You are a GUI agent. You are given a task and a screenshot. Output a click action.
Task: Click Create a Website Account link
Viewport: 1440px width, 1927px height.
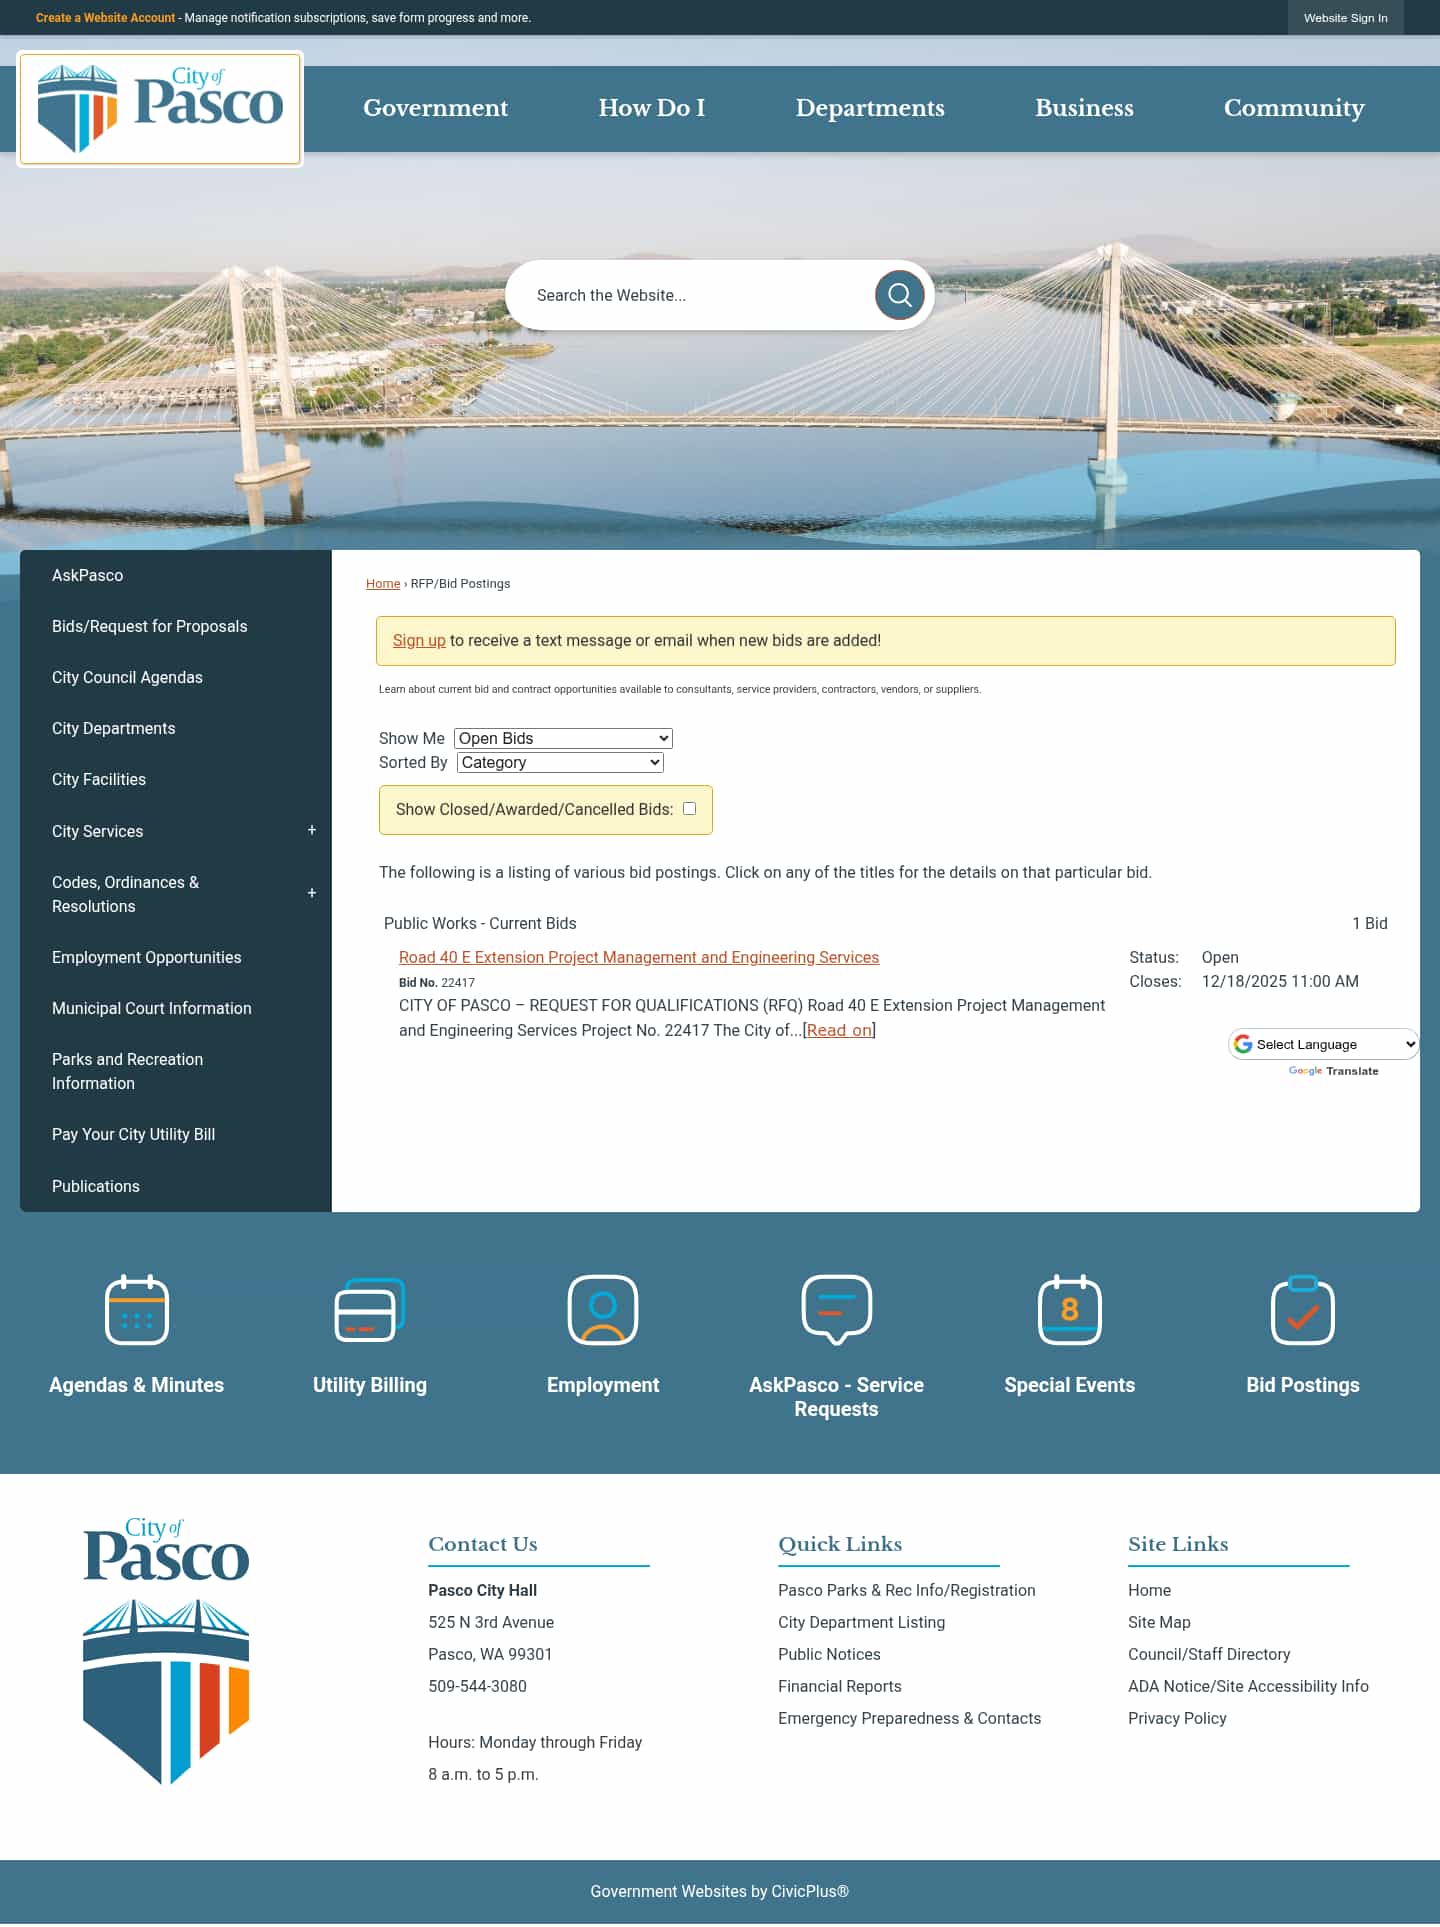105,18
